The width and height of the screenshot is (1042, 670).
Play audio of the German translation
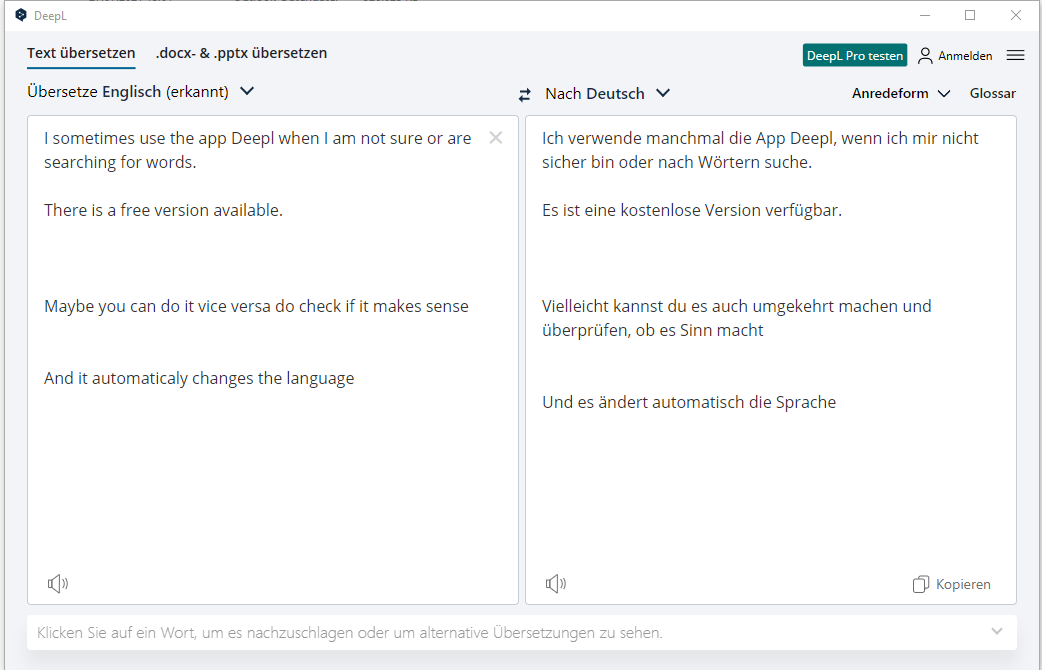click(556, 584)
